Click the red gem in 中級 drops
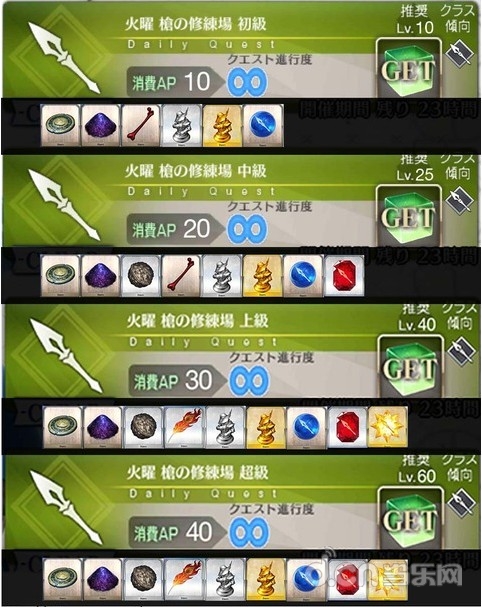Image resolution: width=482 pixels, height=607 pixels. (x=343, y=276)
